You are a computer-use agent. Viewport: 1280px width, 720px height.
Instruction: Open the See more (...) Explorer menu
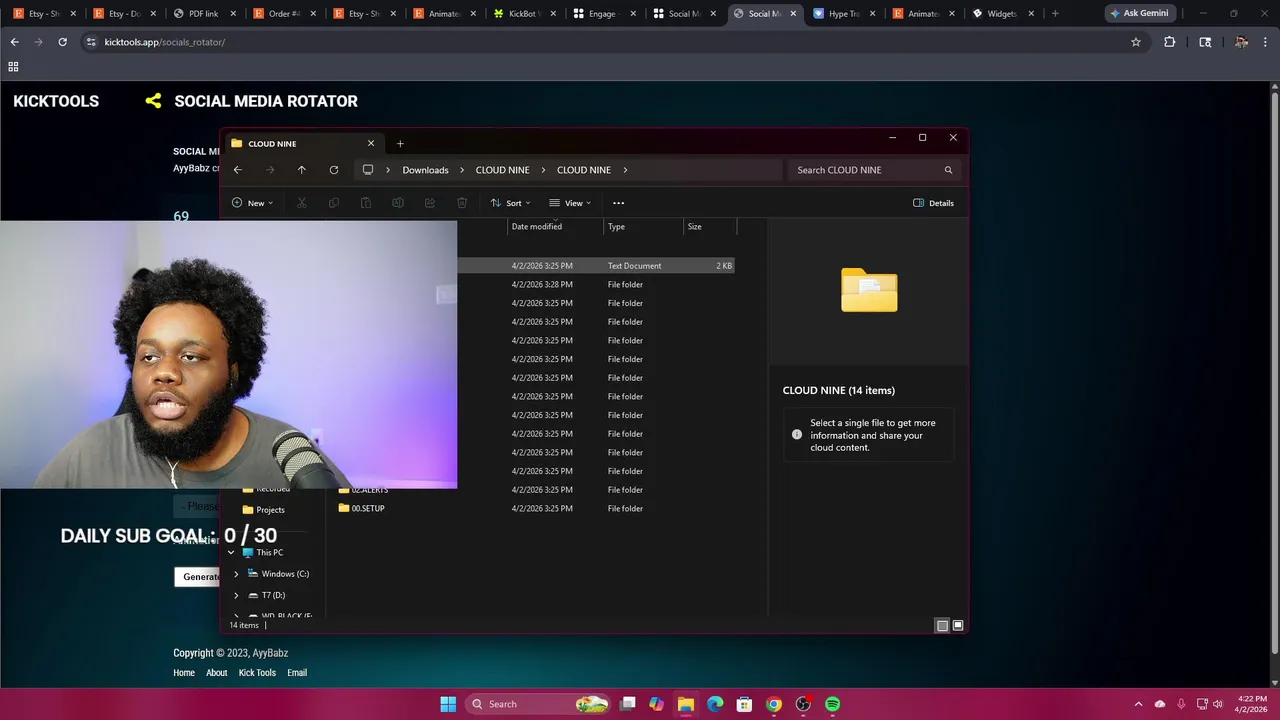pos(618,203)
